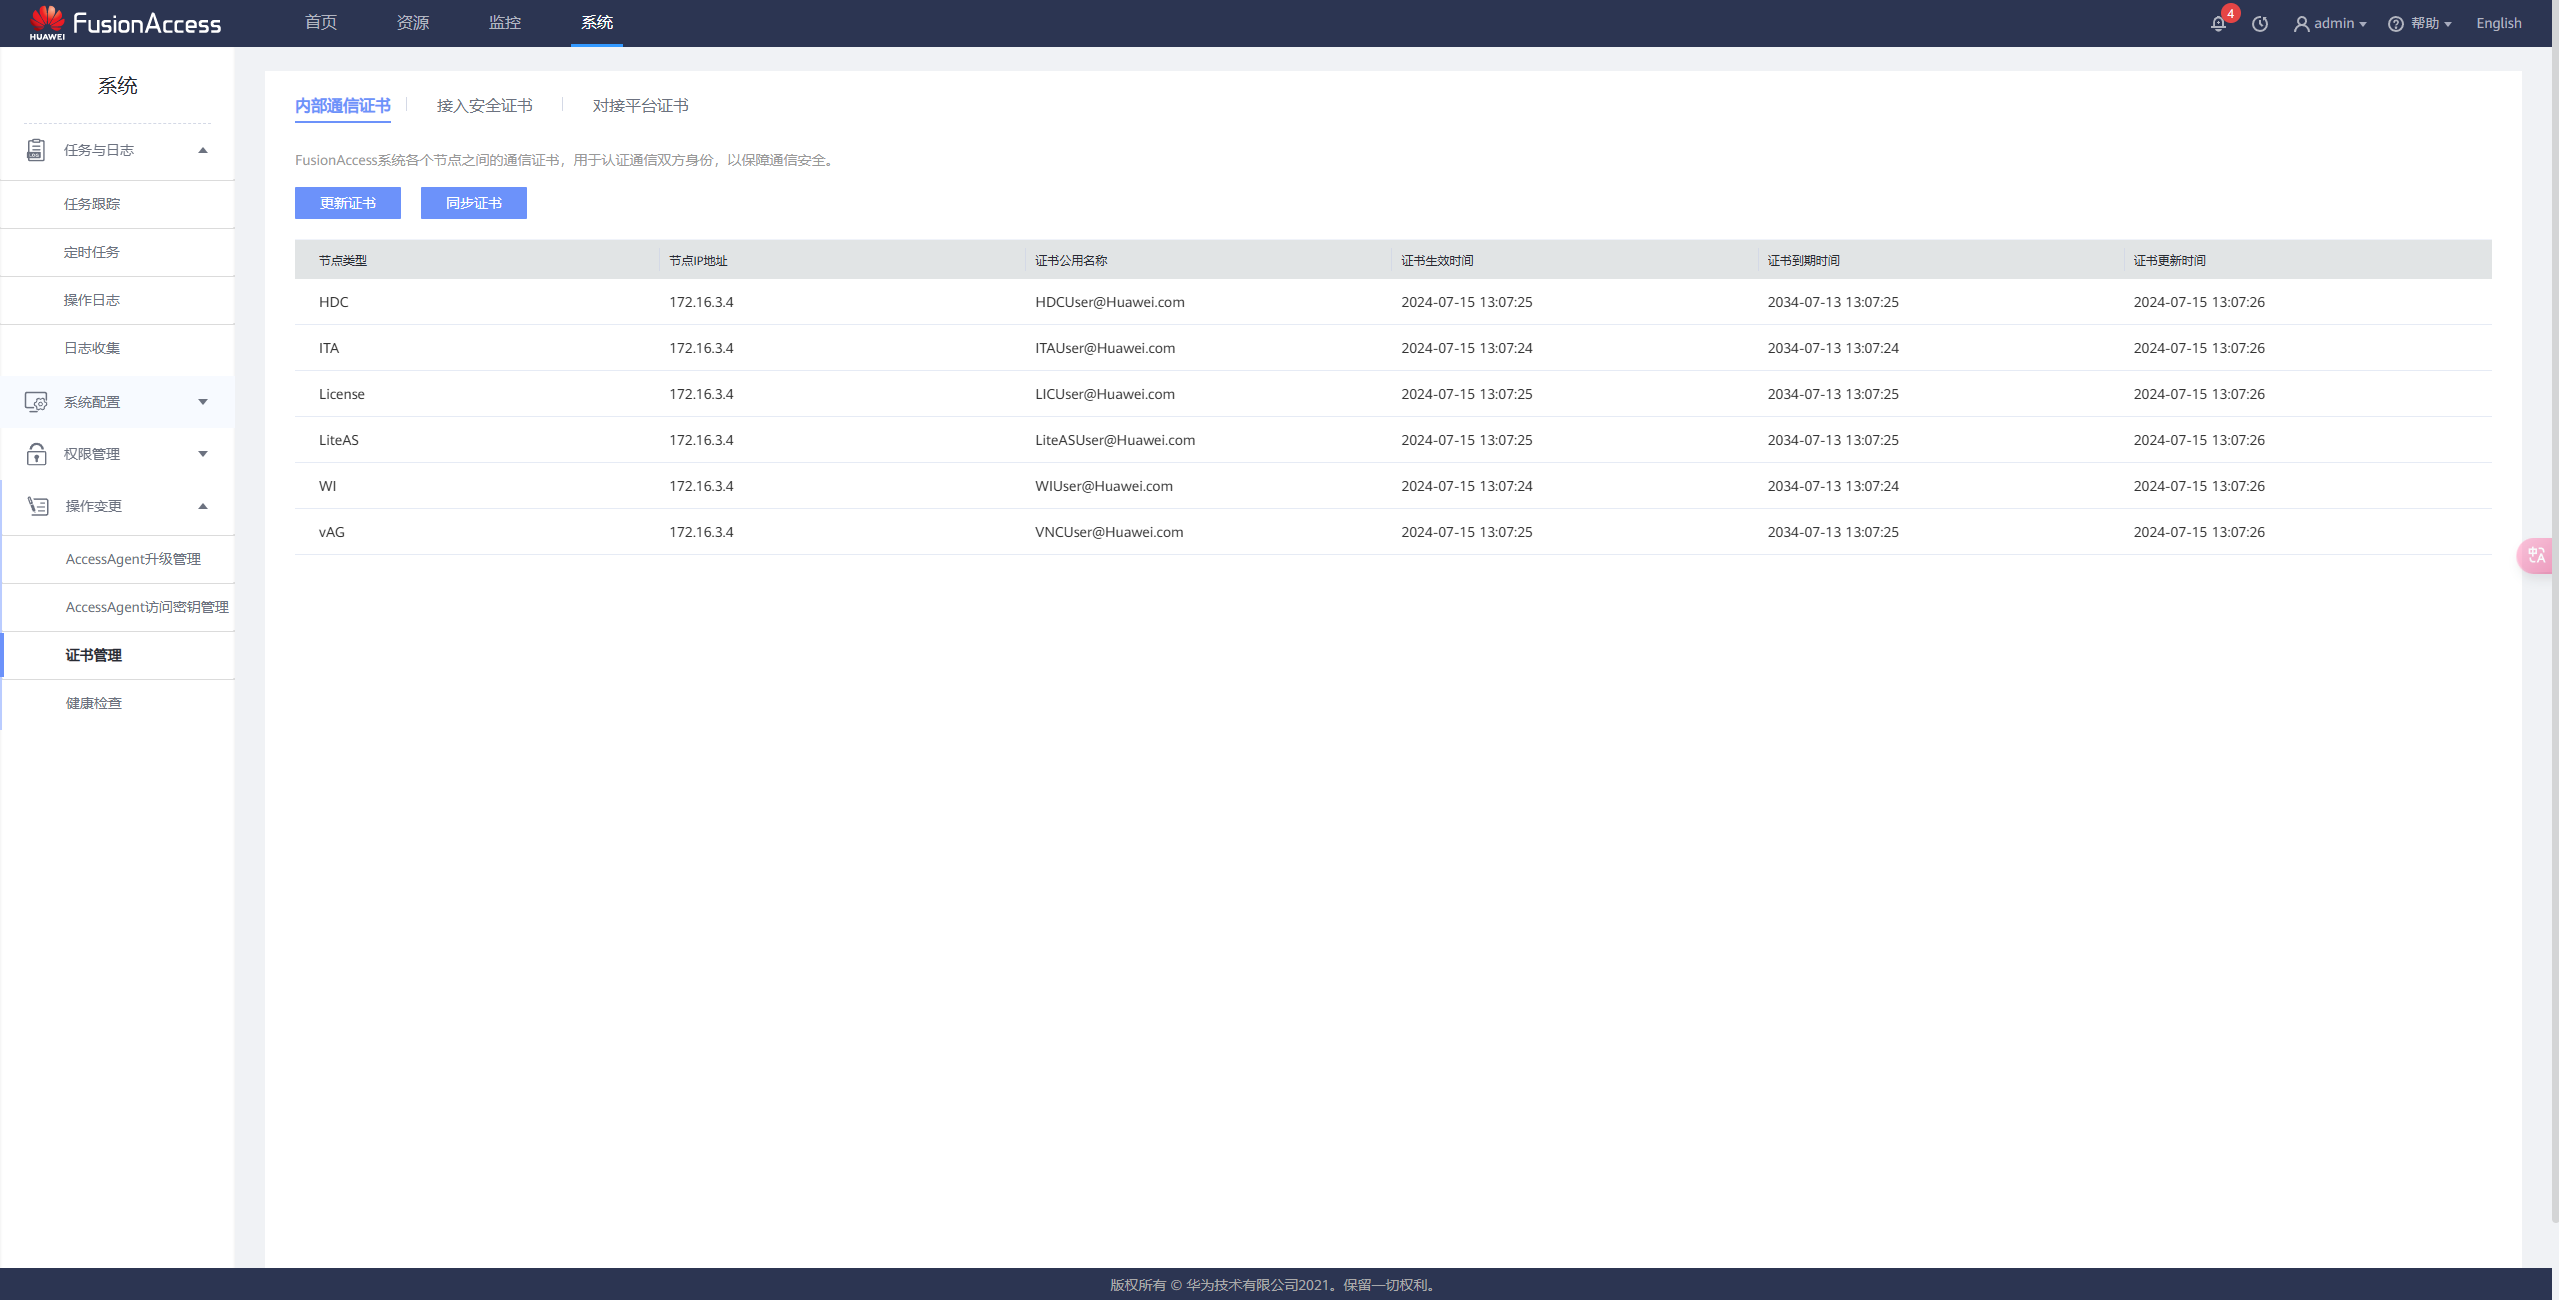Open 资源 in top navigation

pyautogui.click(x=413, y=23)
